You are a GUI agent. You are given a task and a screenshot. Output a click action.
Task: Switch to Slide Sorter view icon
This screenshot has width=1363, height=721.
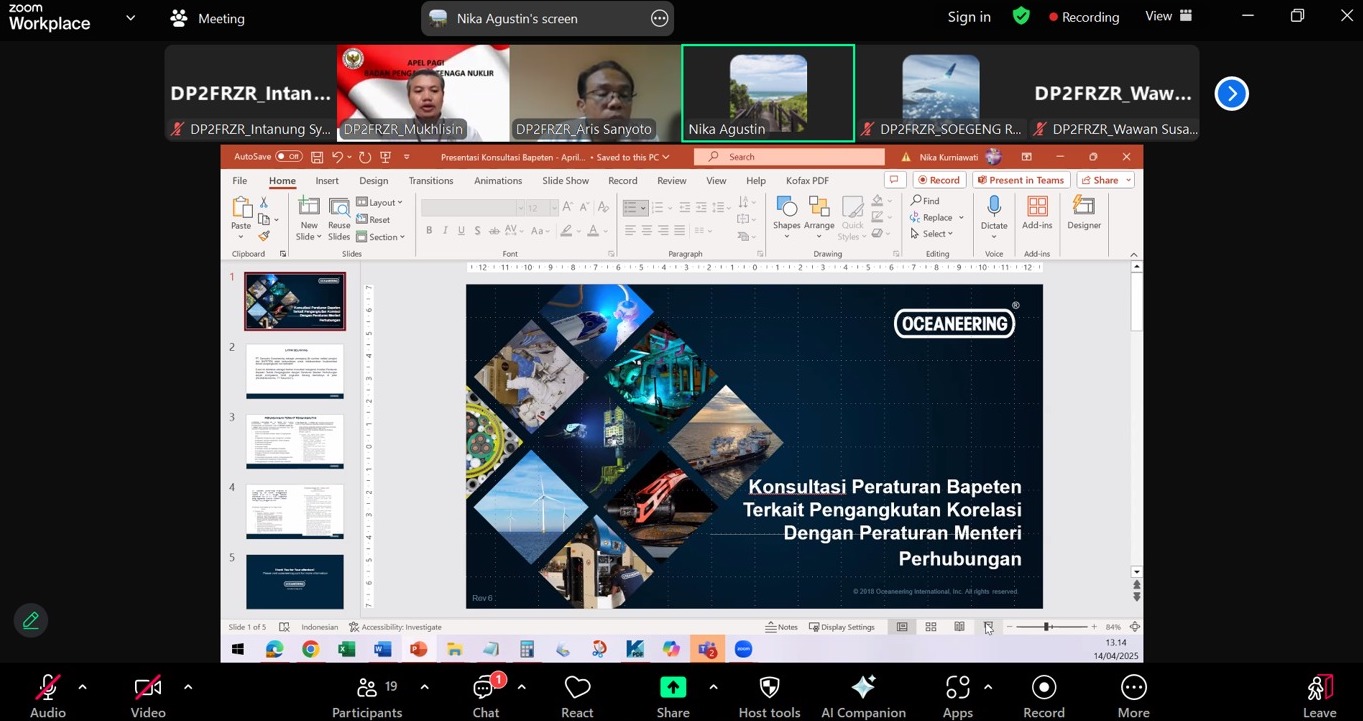tap(931, 627)
